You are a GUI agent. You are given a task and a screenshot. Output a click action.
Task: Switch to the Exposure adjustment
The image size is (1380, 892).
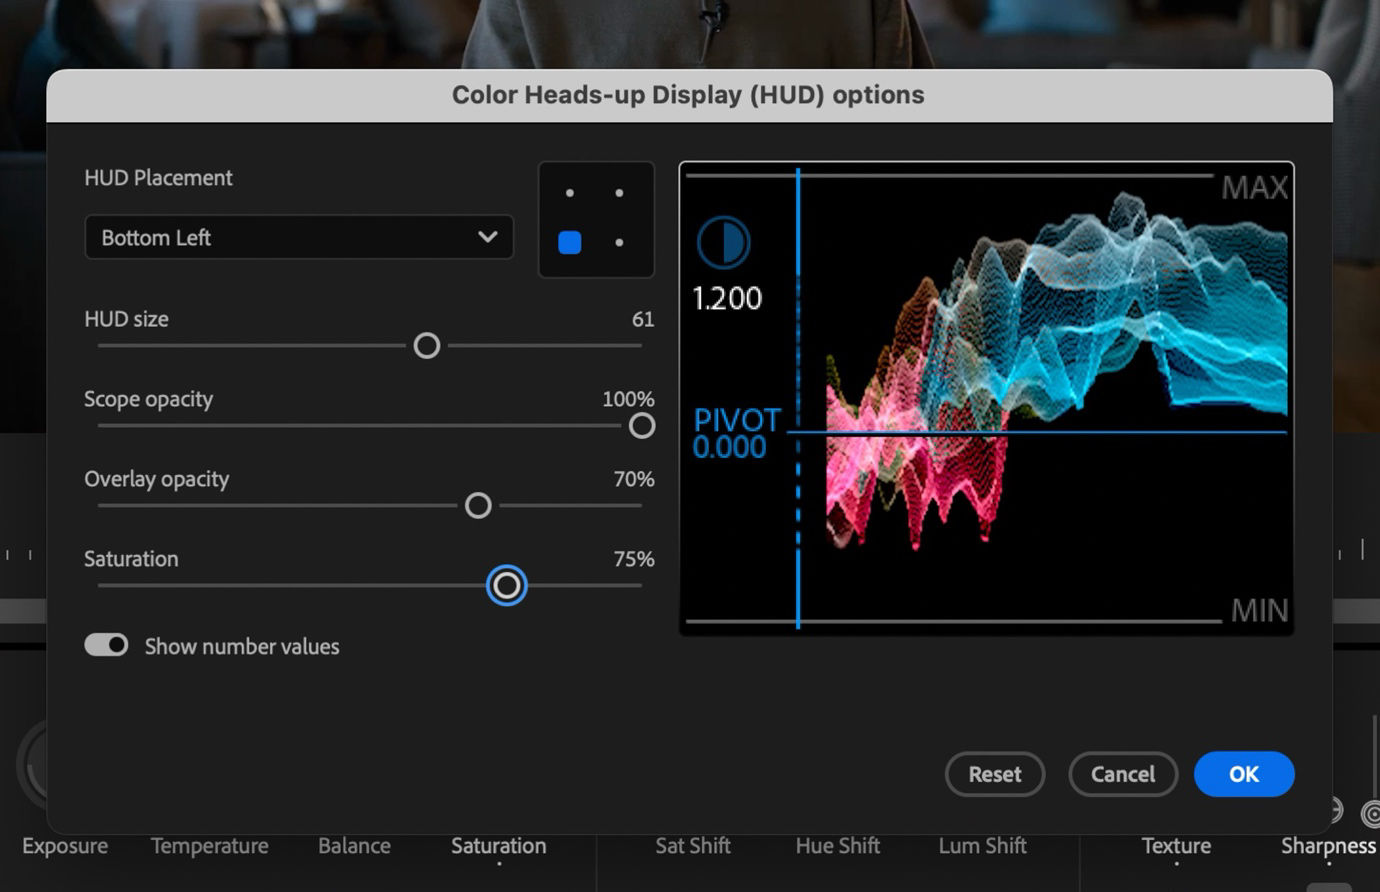pos(63,846)
